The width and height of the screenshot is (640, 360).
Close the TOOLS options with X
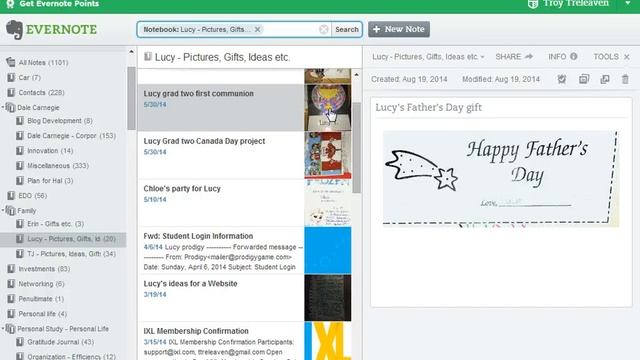tap(627, 57)
